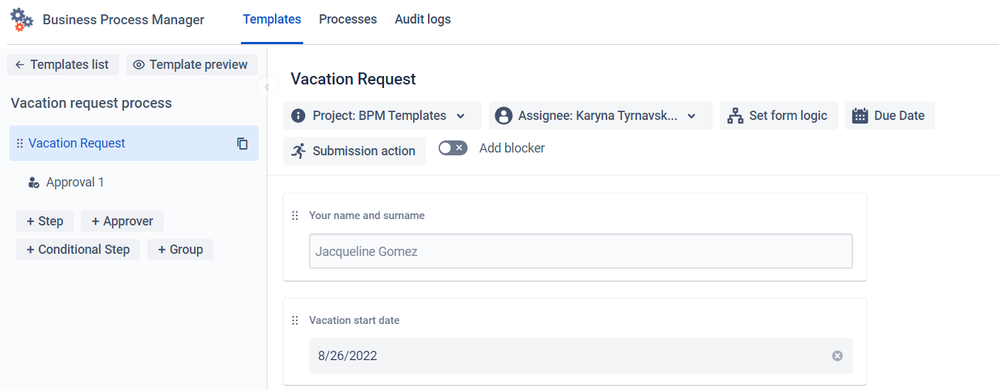Expand the Project: BPM Templates dropdown
The image size is (999, 390).
click(382, 116)
